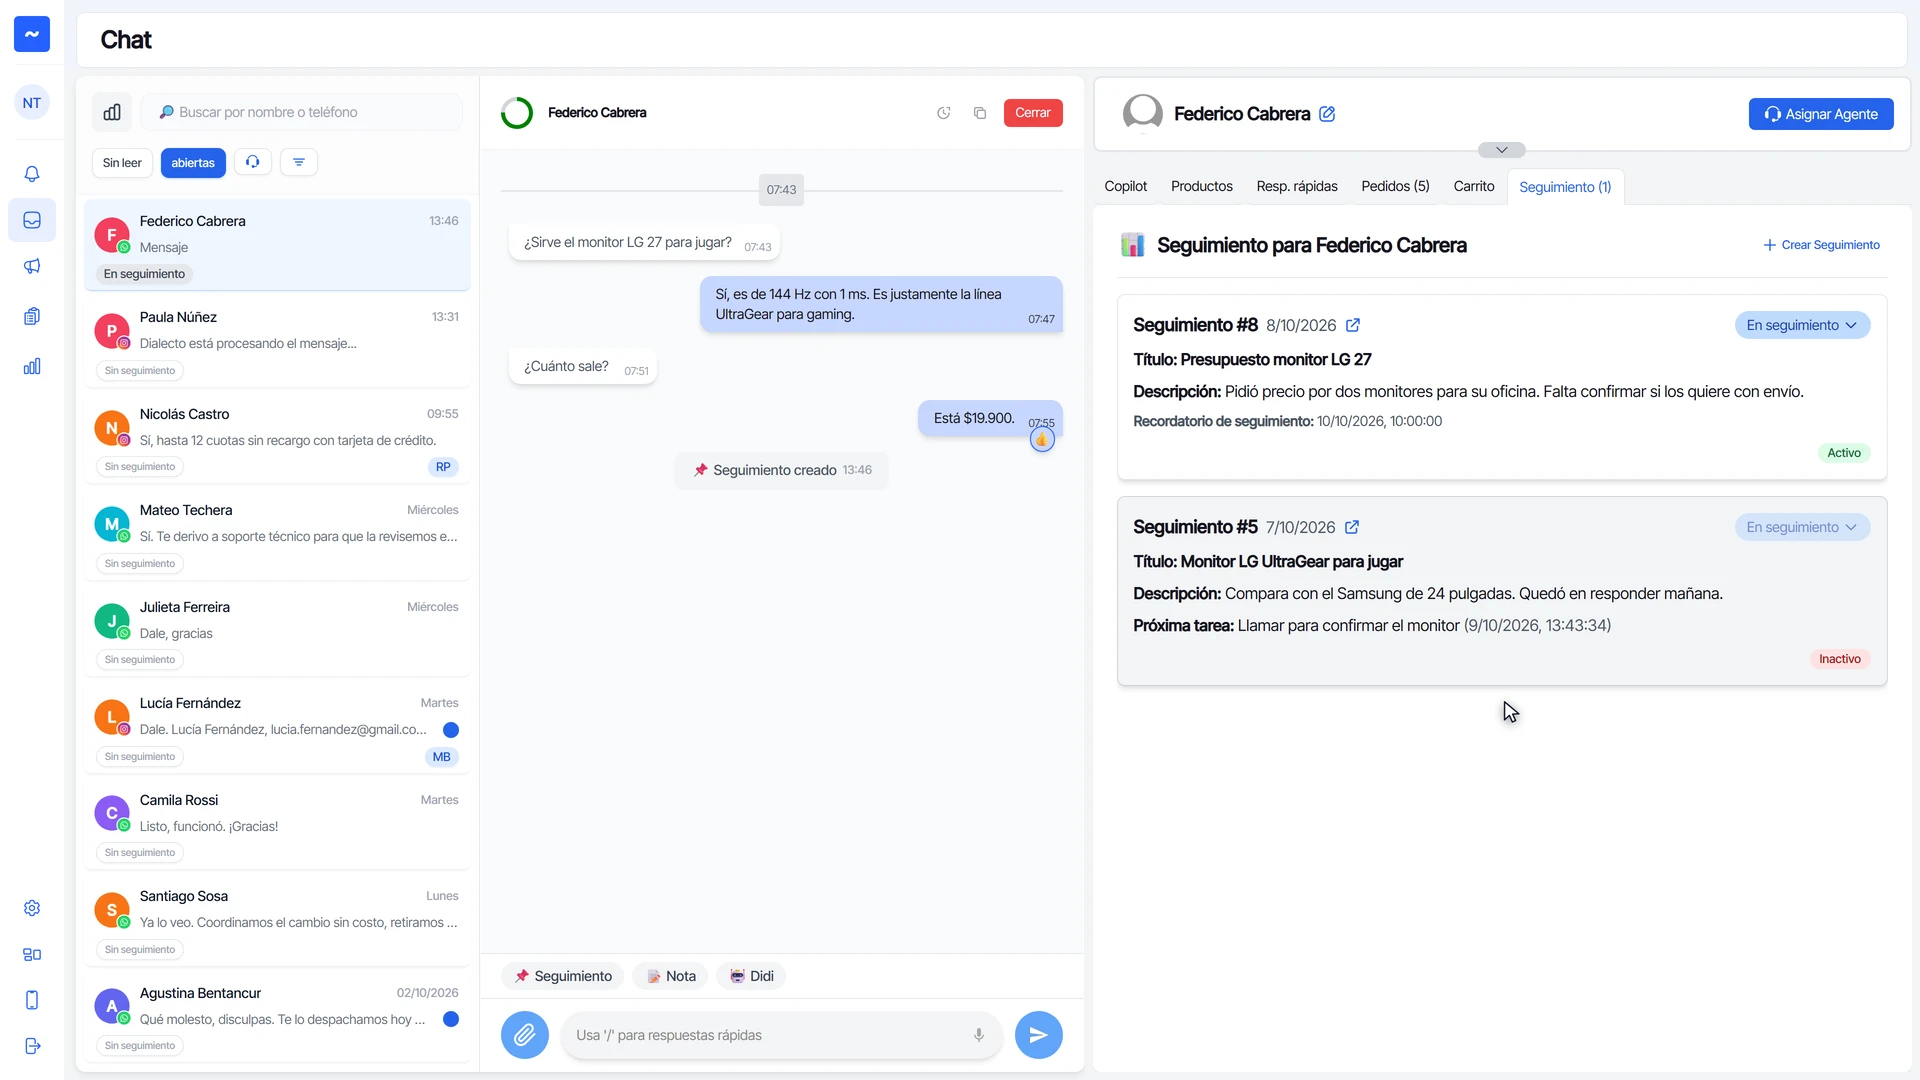Screen dimensions: 1920x1080
Task: Click the NT user avatar
Action: tap(32, 103)
